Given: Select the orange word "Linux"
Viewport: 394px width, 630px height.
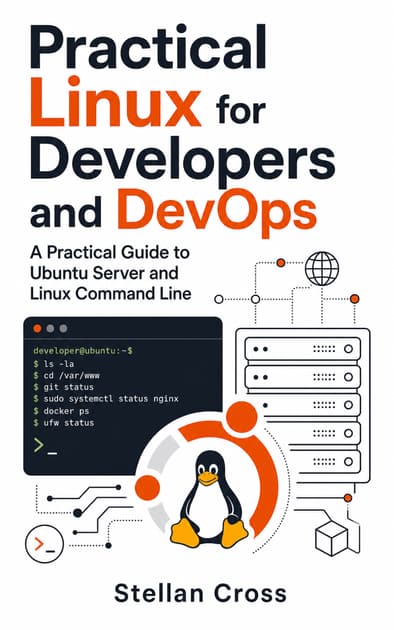Looking at the screenshot, I should 115,102.
